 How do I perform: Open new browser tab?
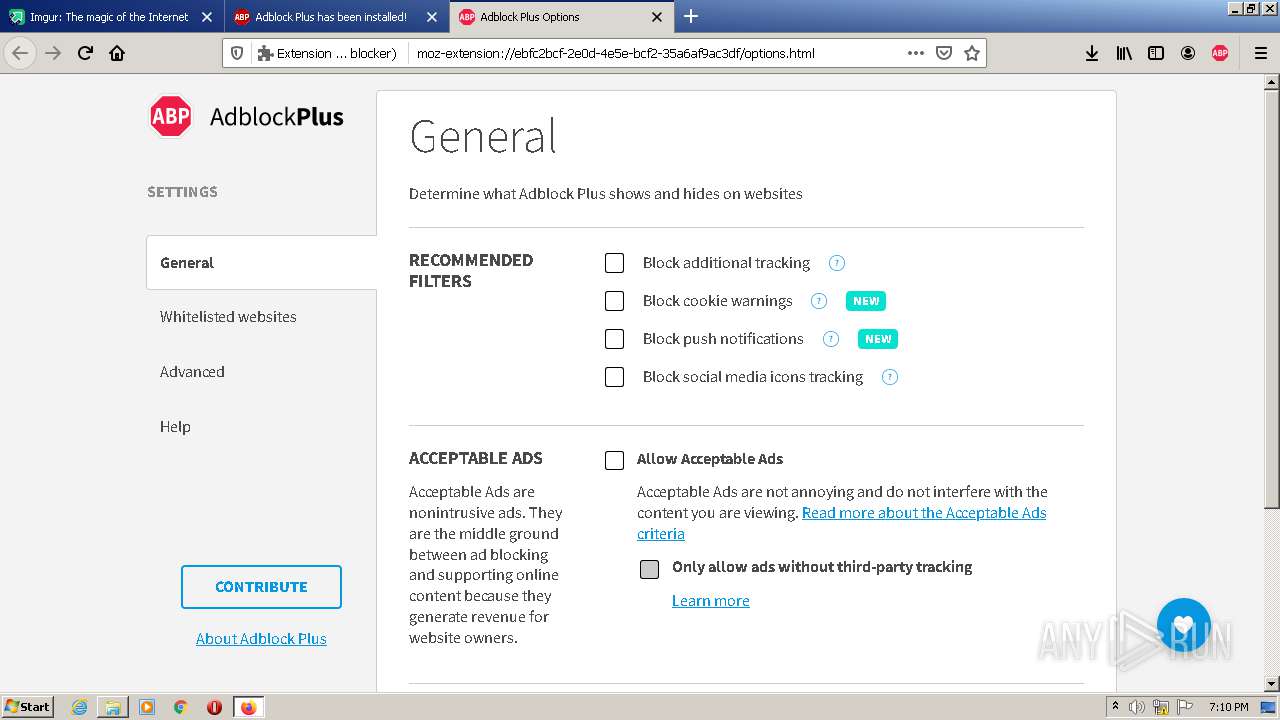click(691, 16)
